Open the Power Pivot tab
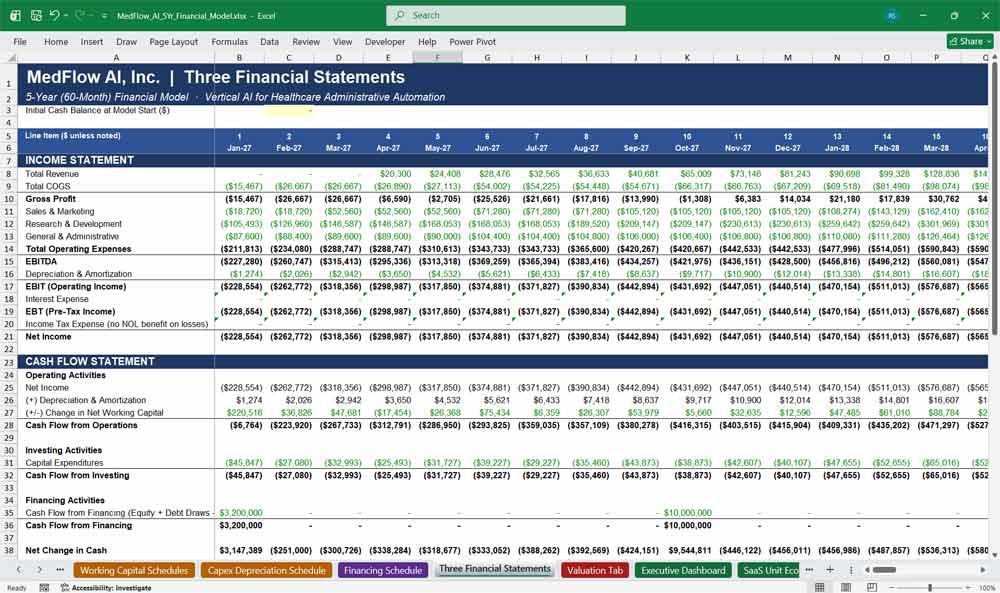 [473, 41]
